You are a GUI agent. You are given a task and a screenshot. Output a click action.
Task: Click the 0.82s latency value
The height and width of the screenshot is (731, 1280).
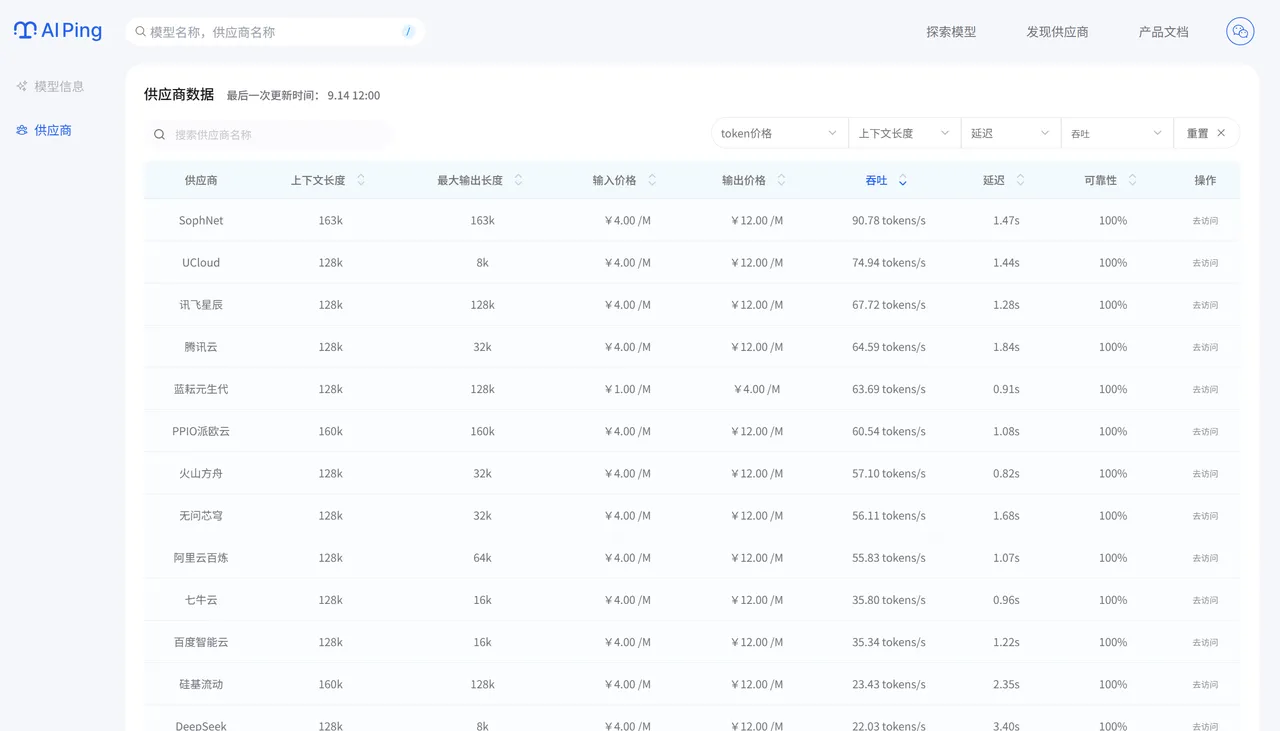[x=1006, y=474]
